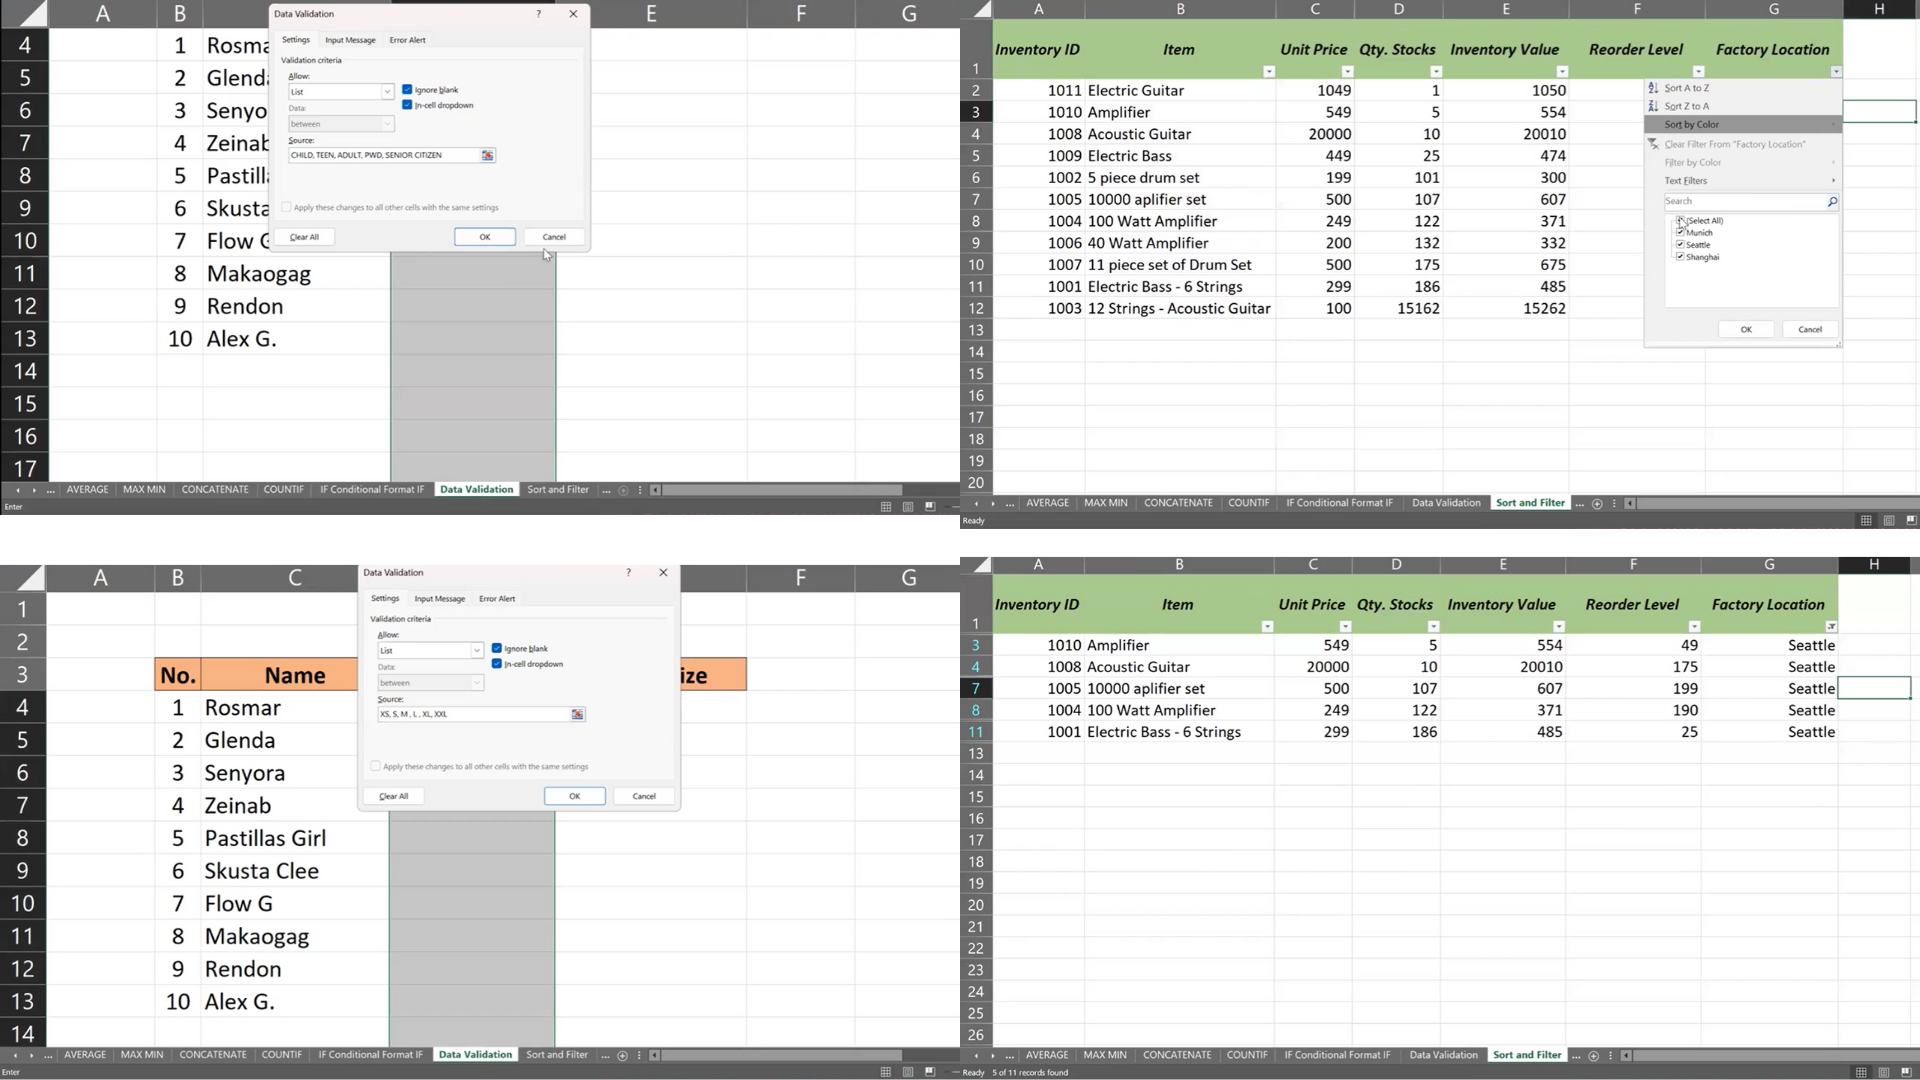Click the magnifier icon in filter Search box
Image resolution: width=1920 pixels, height=1080 pixels.
click(1832, 202)
